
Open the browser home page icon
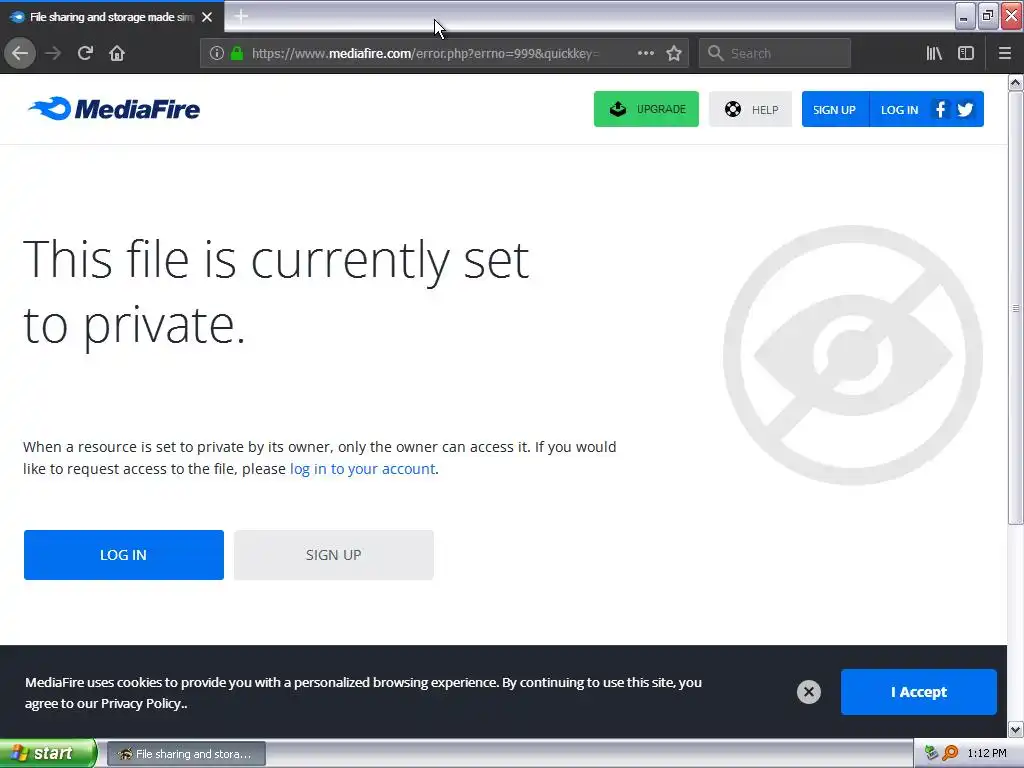(117, 53)
